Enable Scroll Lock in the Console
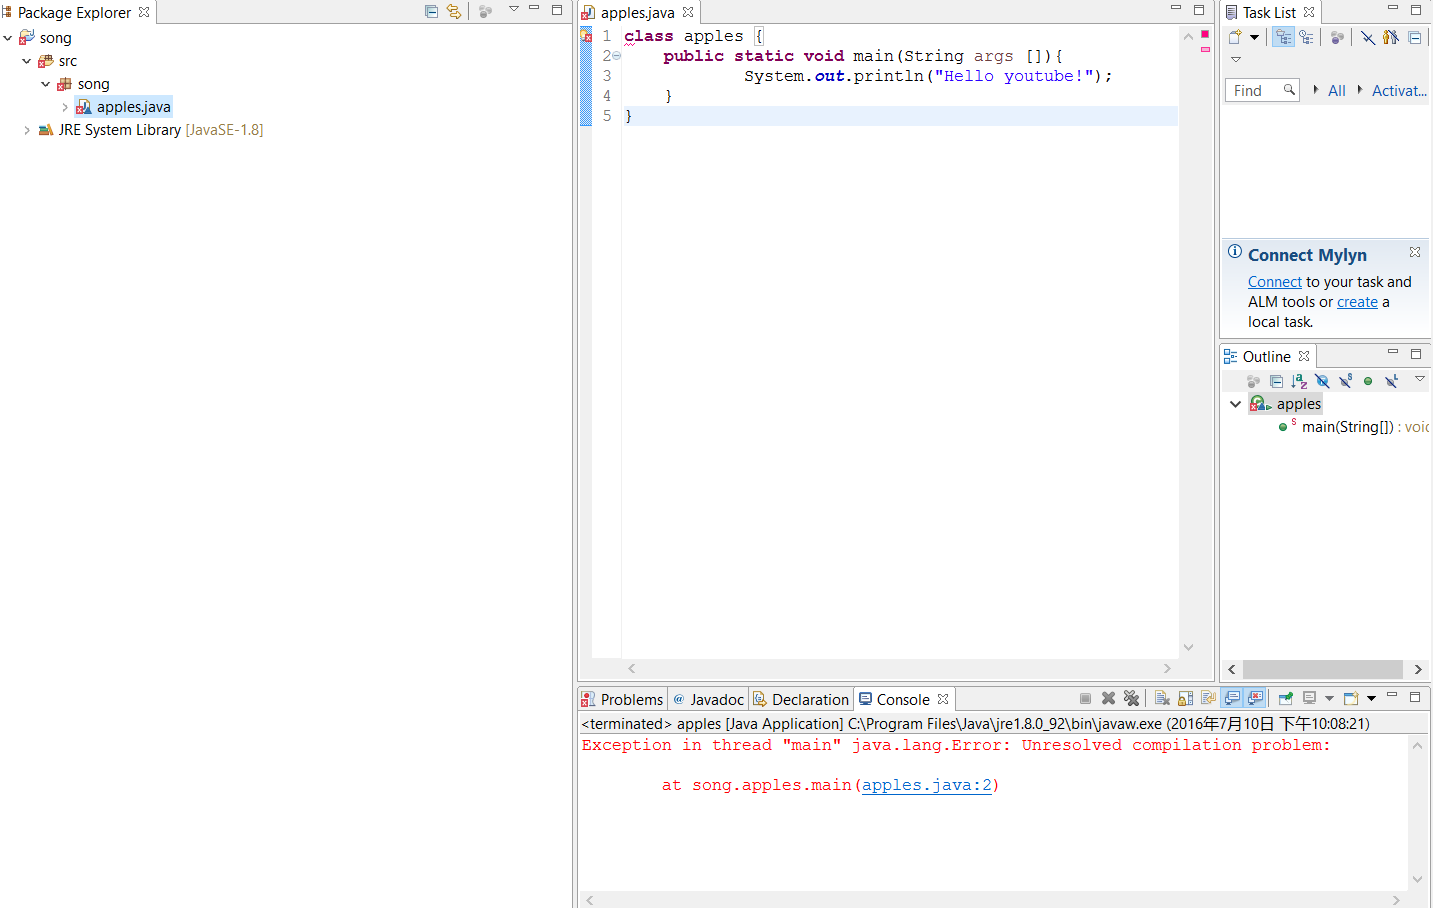The width and height of the screenshot is (1433, 908). pos(1184,698)
